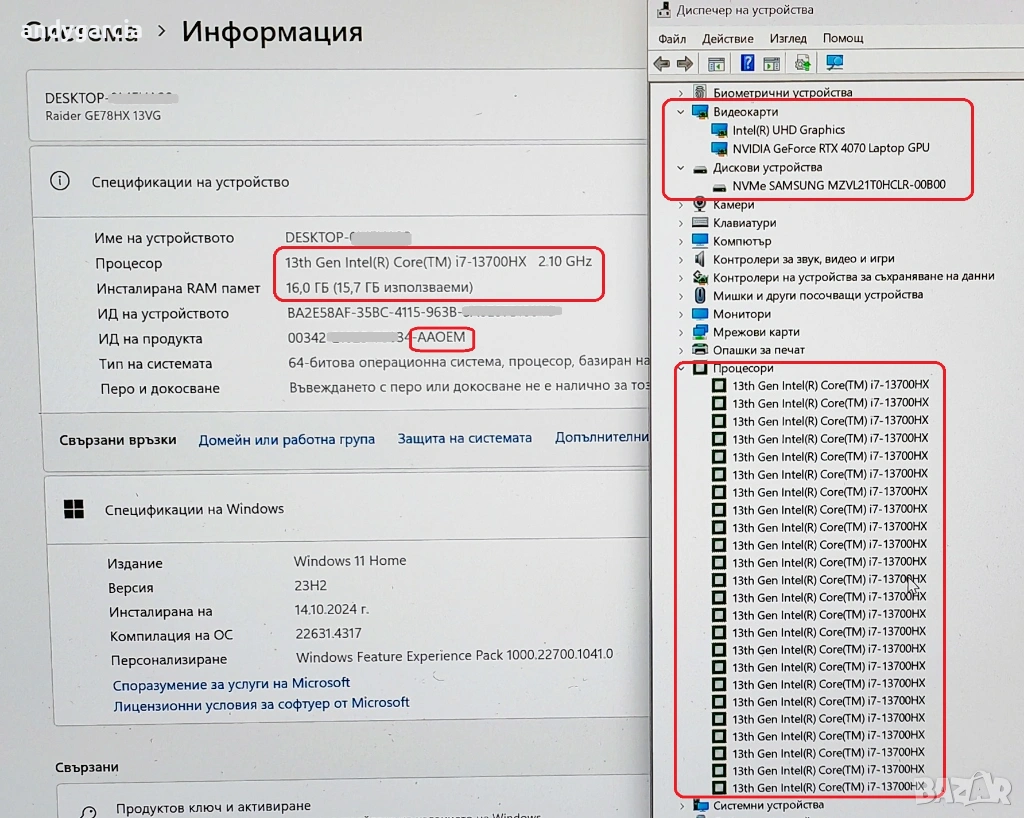Open the Изглед menu

click(x=788, y=38)
